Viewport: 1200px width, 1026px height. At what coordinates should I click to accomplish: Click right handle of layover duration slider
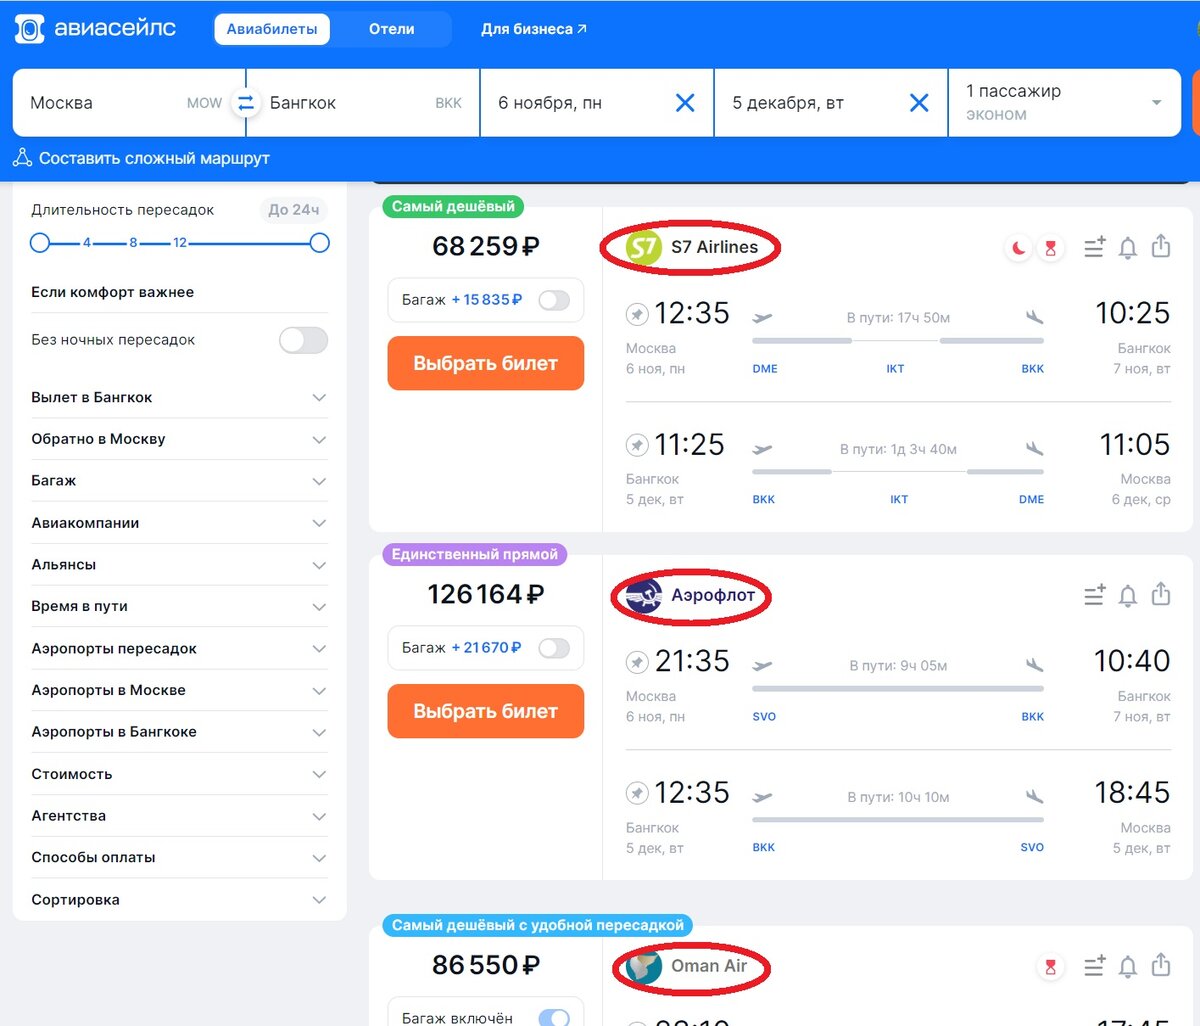319,243
